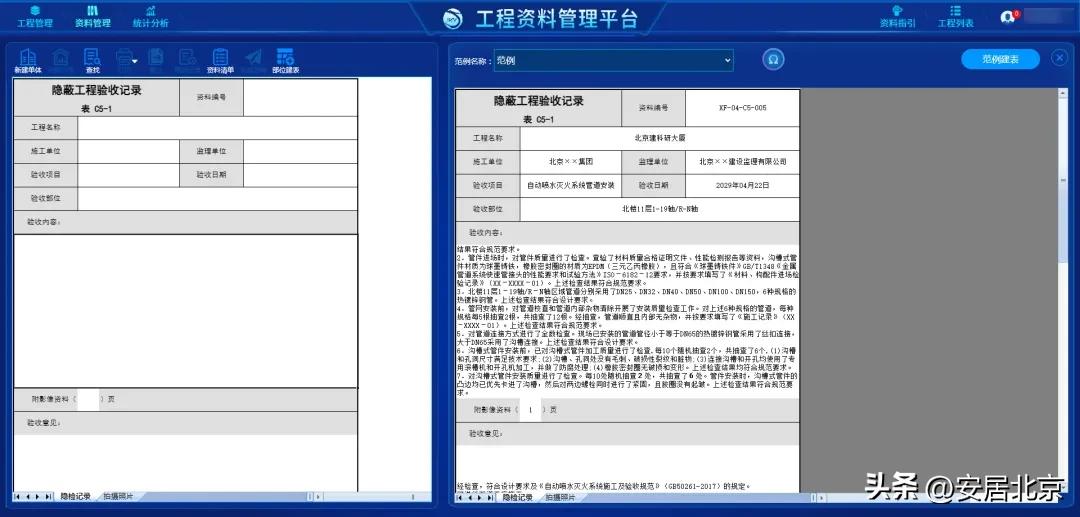The width and height of the screenshot is (1080, 517).
Task: Click the left form's 验收意见 row
Action: tap(186, 423)
